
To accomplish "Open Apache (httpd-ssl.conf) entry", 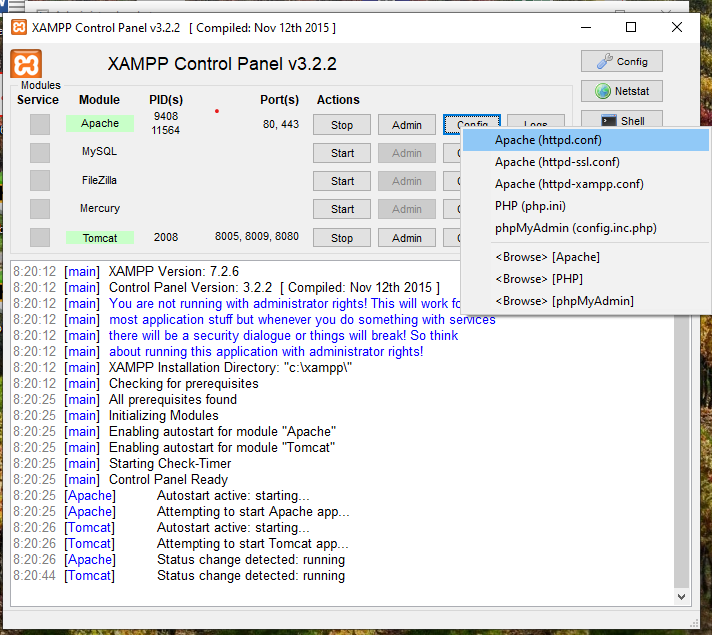I will [x=585, y=162].
